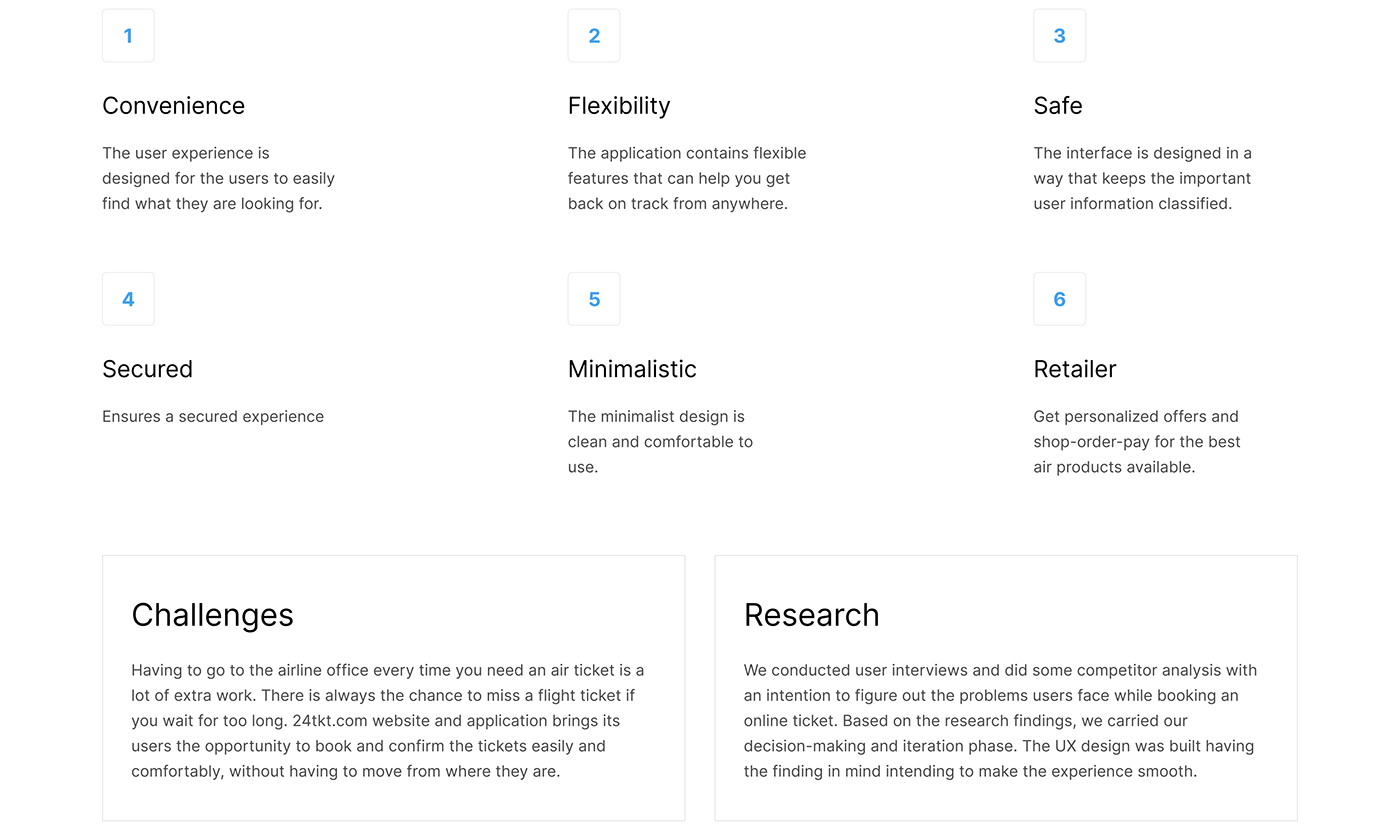The image size is (1400, 833).
Task: Click the 'Ensures a secured experience' text
Action: [213, 417]
